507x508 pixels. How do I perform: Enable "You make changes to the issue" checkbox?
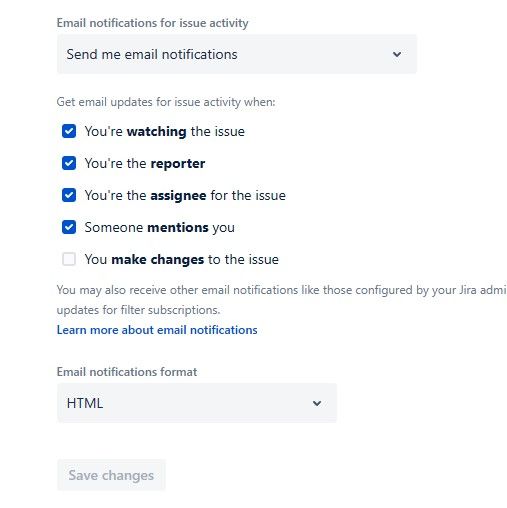coord(69,259)
